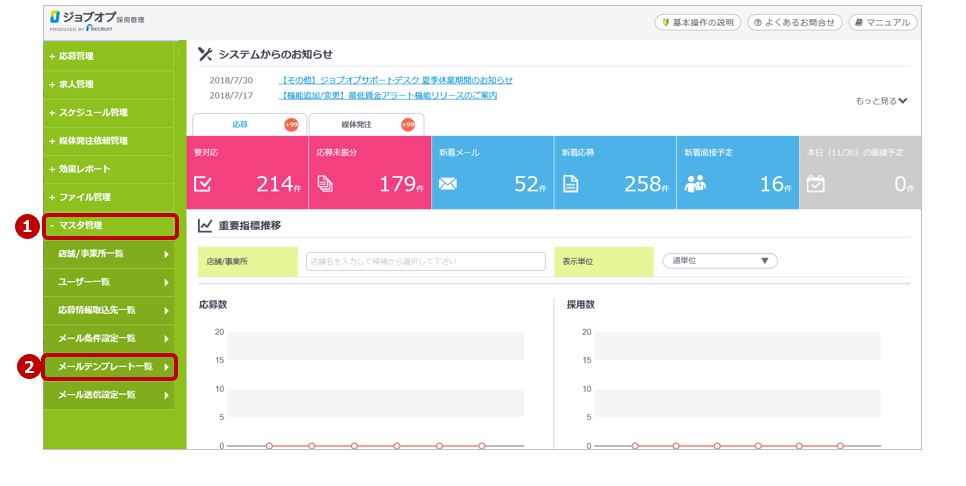Collapse the マスタ管理 menu section
This screenshot has width=966, height=486.
pos(109,226)
